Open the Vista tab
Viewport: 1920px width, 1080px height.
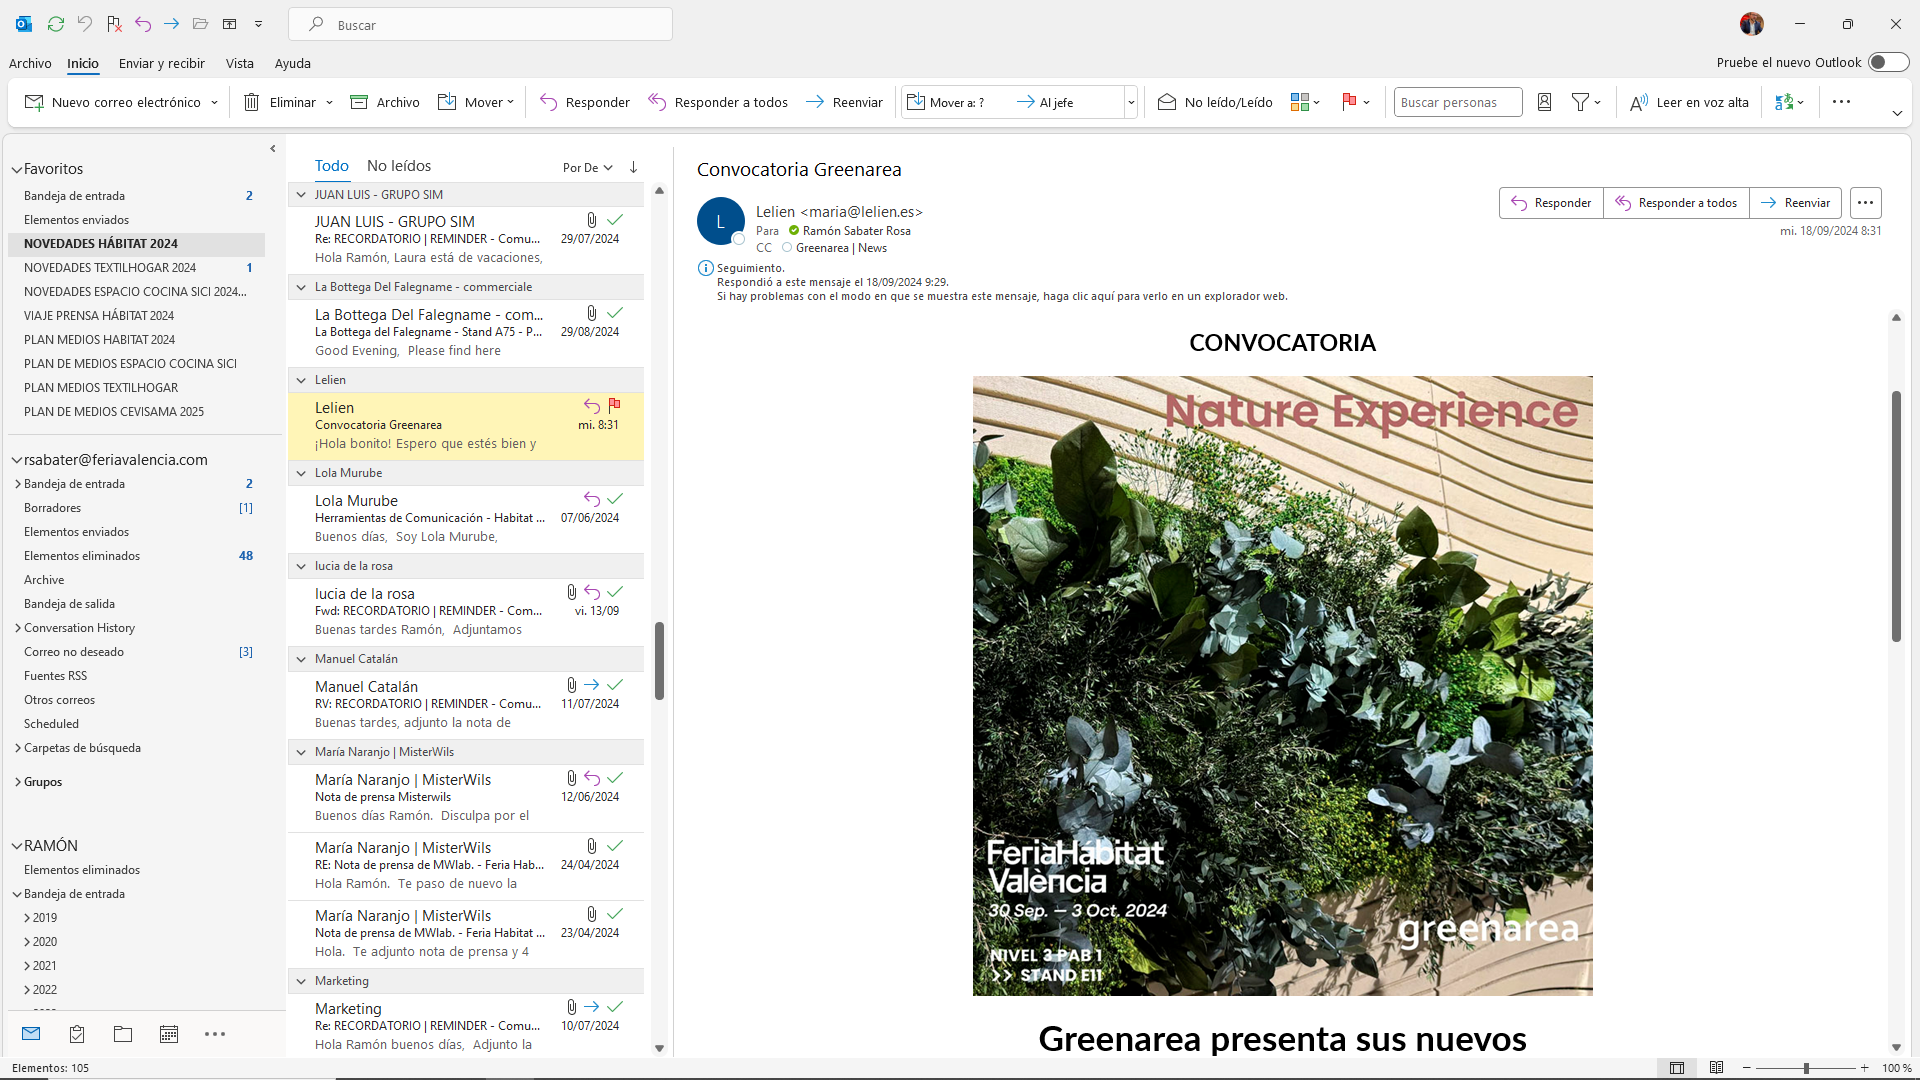[x=240, y=63]
